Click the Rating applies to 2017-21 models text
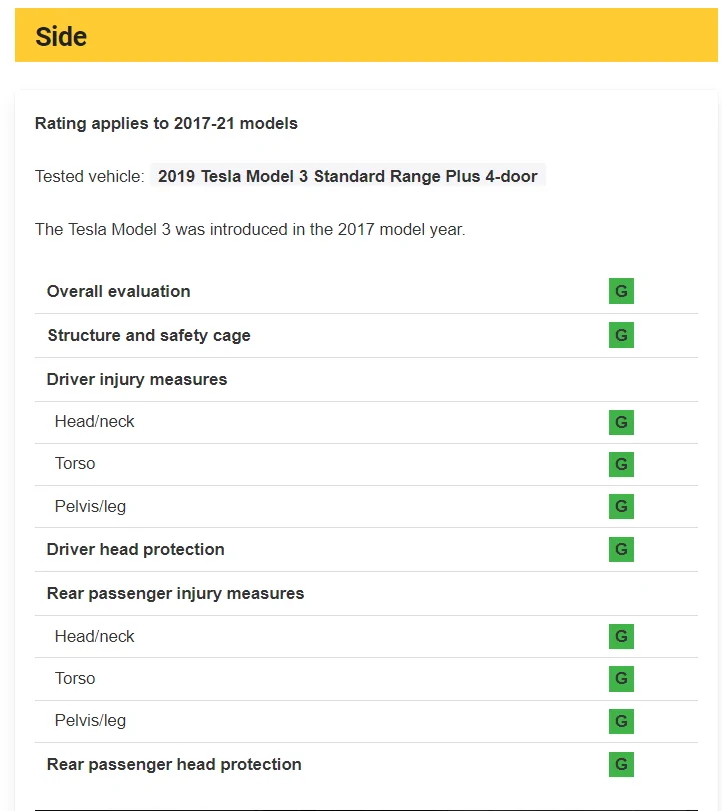This screenshot has height=811, width=722. (x=166, y=123)
